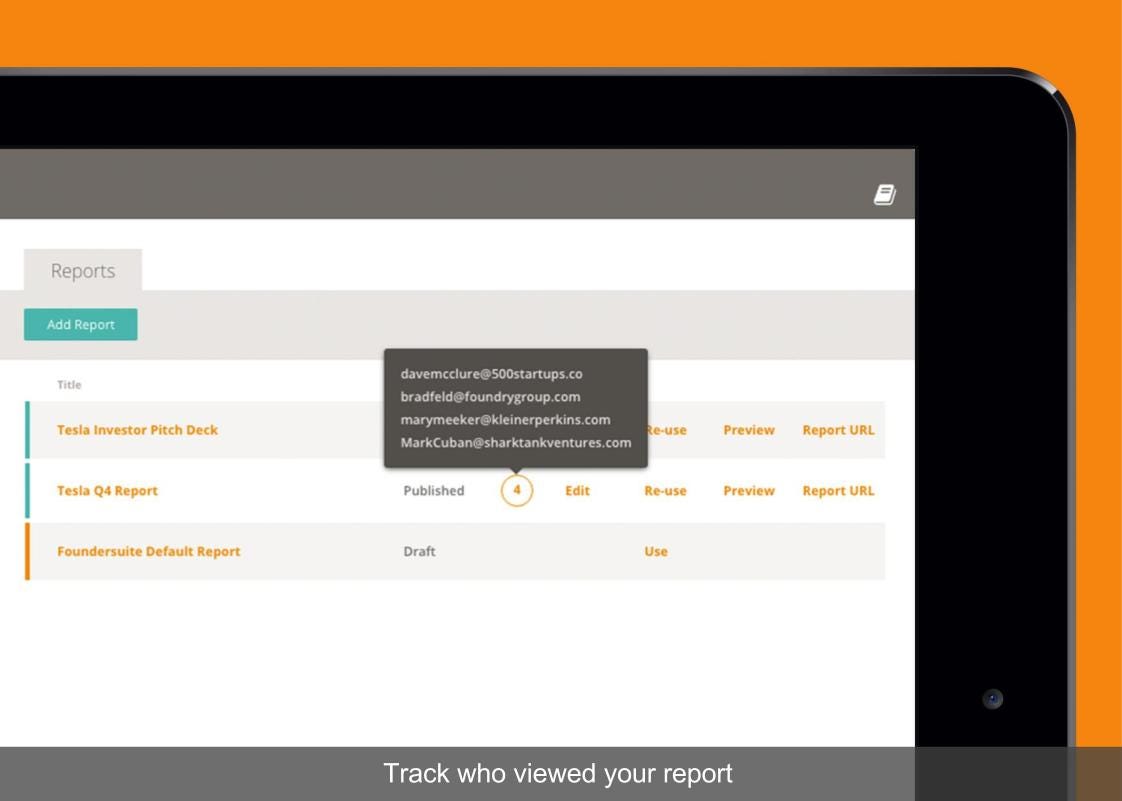1122x801 pixels.
Task: Select MarkCuban@sharktankventures.com in viewer tooltip
Action: 516,442
